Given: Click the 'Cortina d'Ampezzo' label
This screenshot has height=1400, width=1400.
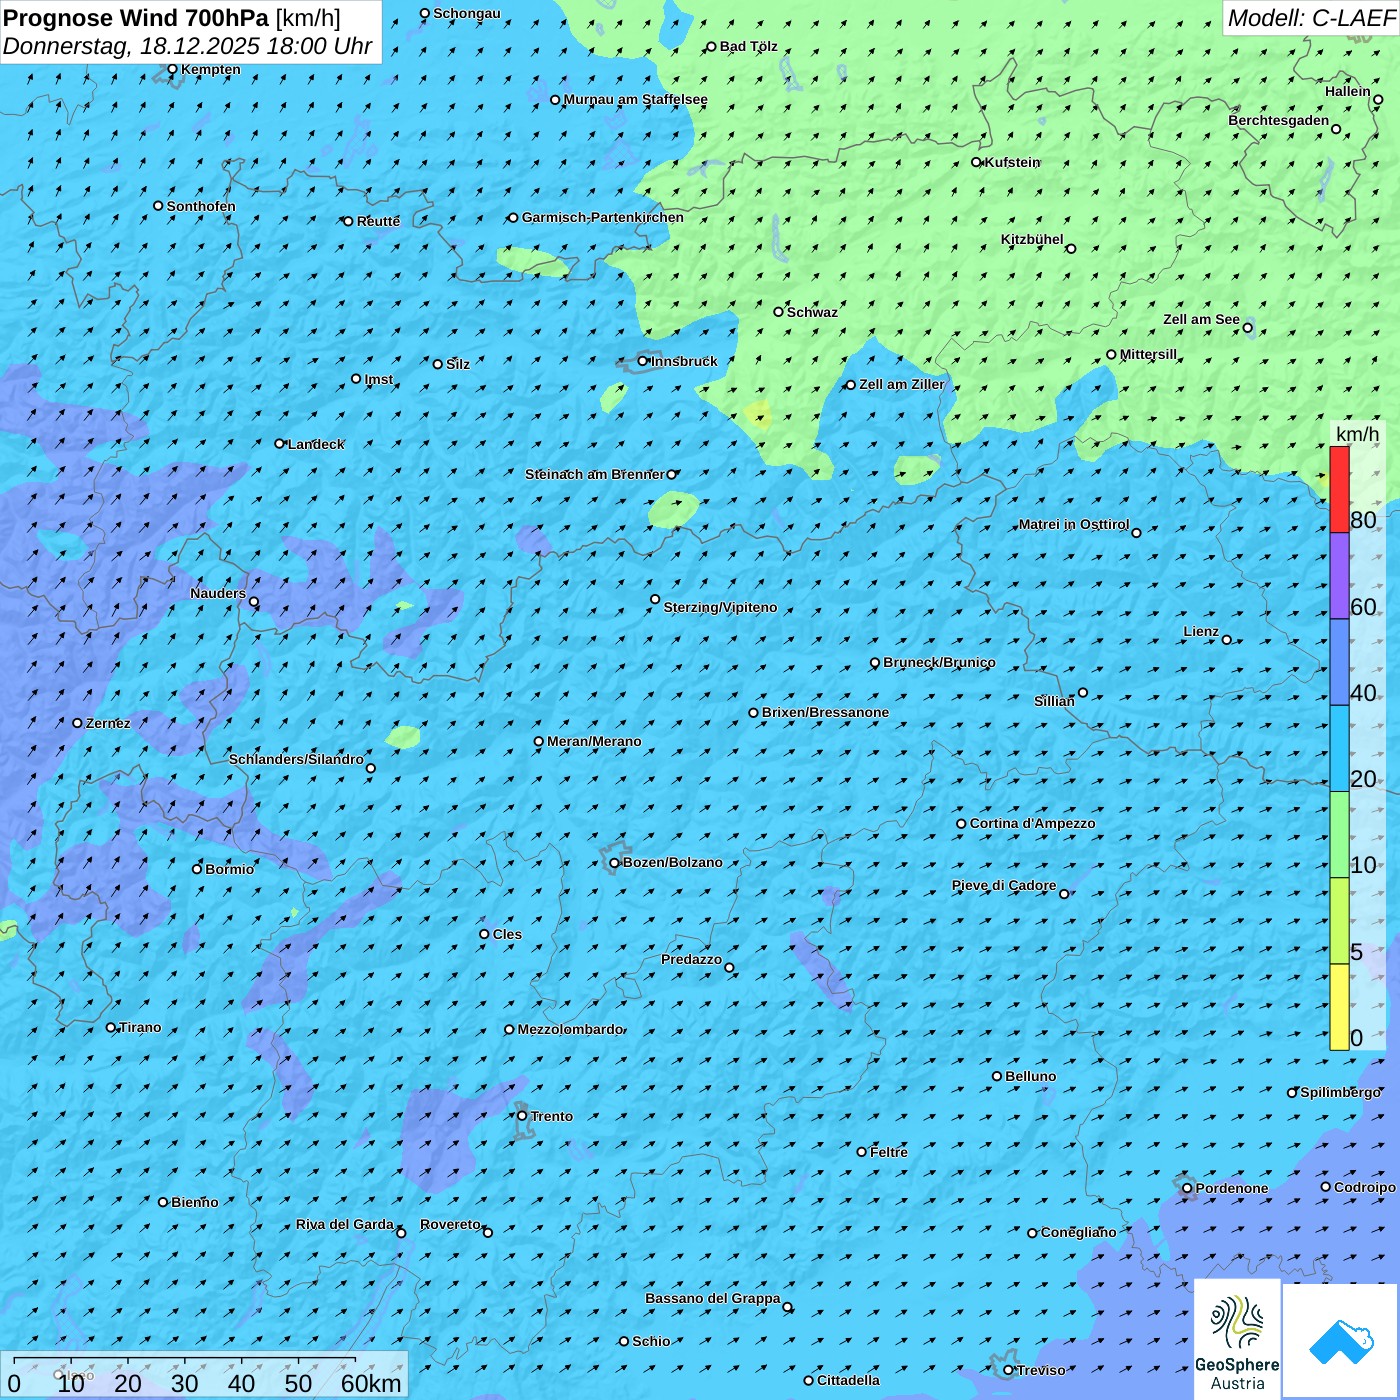Looking at the screenshot, I should pos(1032,824).
